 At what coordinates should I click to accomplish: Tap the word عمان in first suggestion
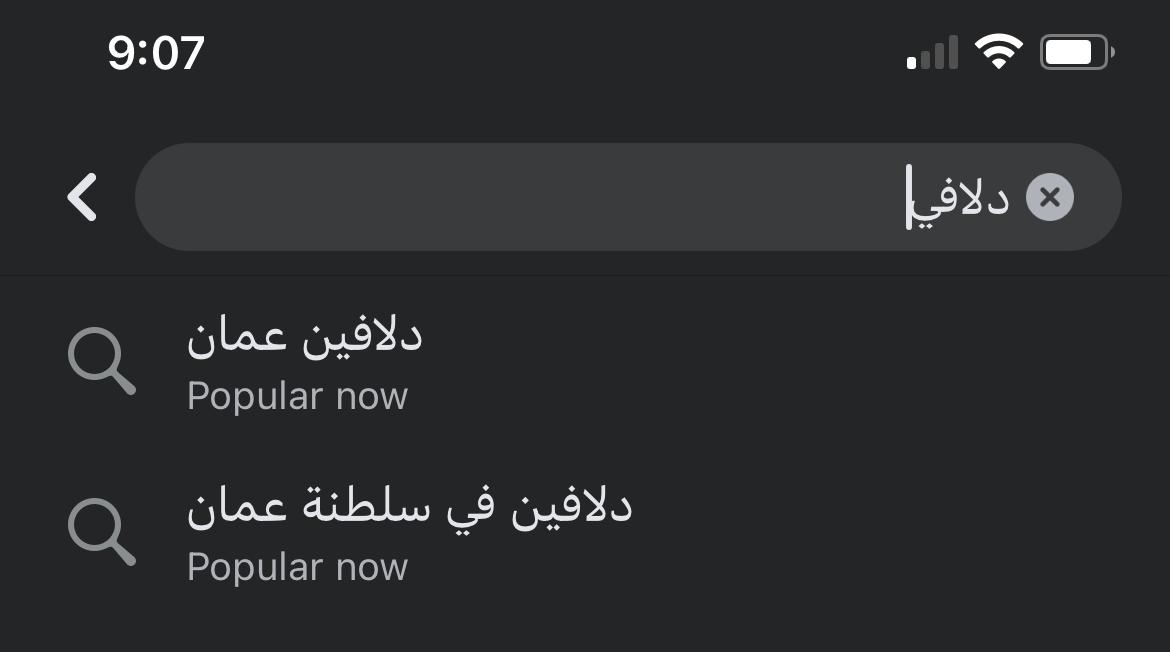(231, 338)
